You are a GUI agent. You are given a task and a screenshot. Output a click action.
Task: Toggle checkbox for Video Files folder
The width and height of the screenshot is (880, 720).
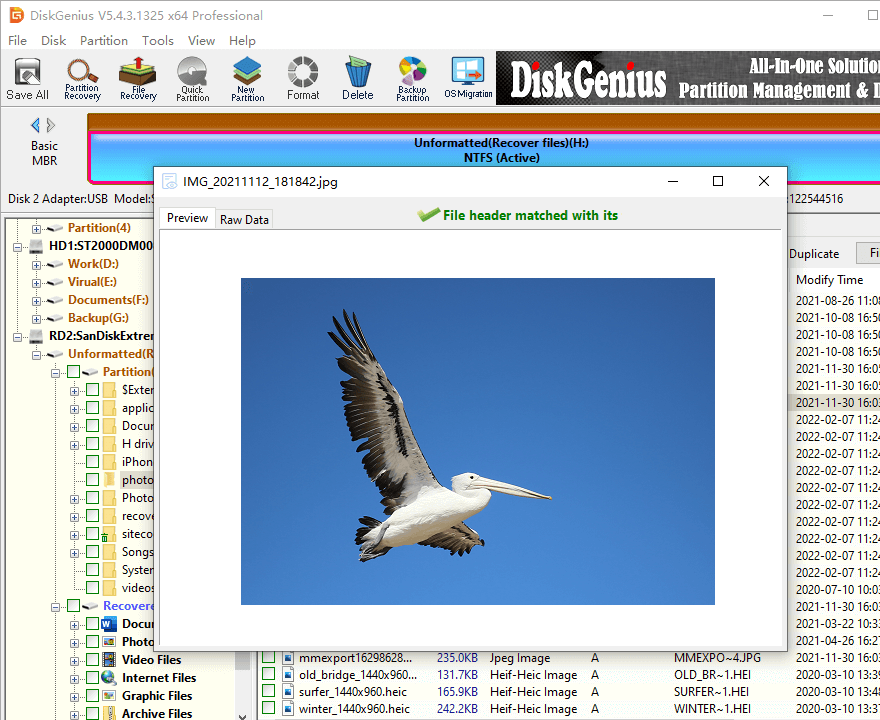[x=92, y=660]
